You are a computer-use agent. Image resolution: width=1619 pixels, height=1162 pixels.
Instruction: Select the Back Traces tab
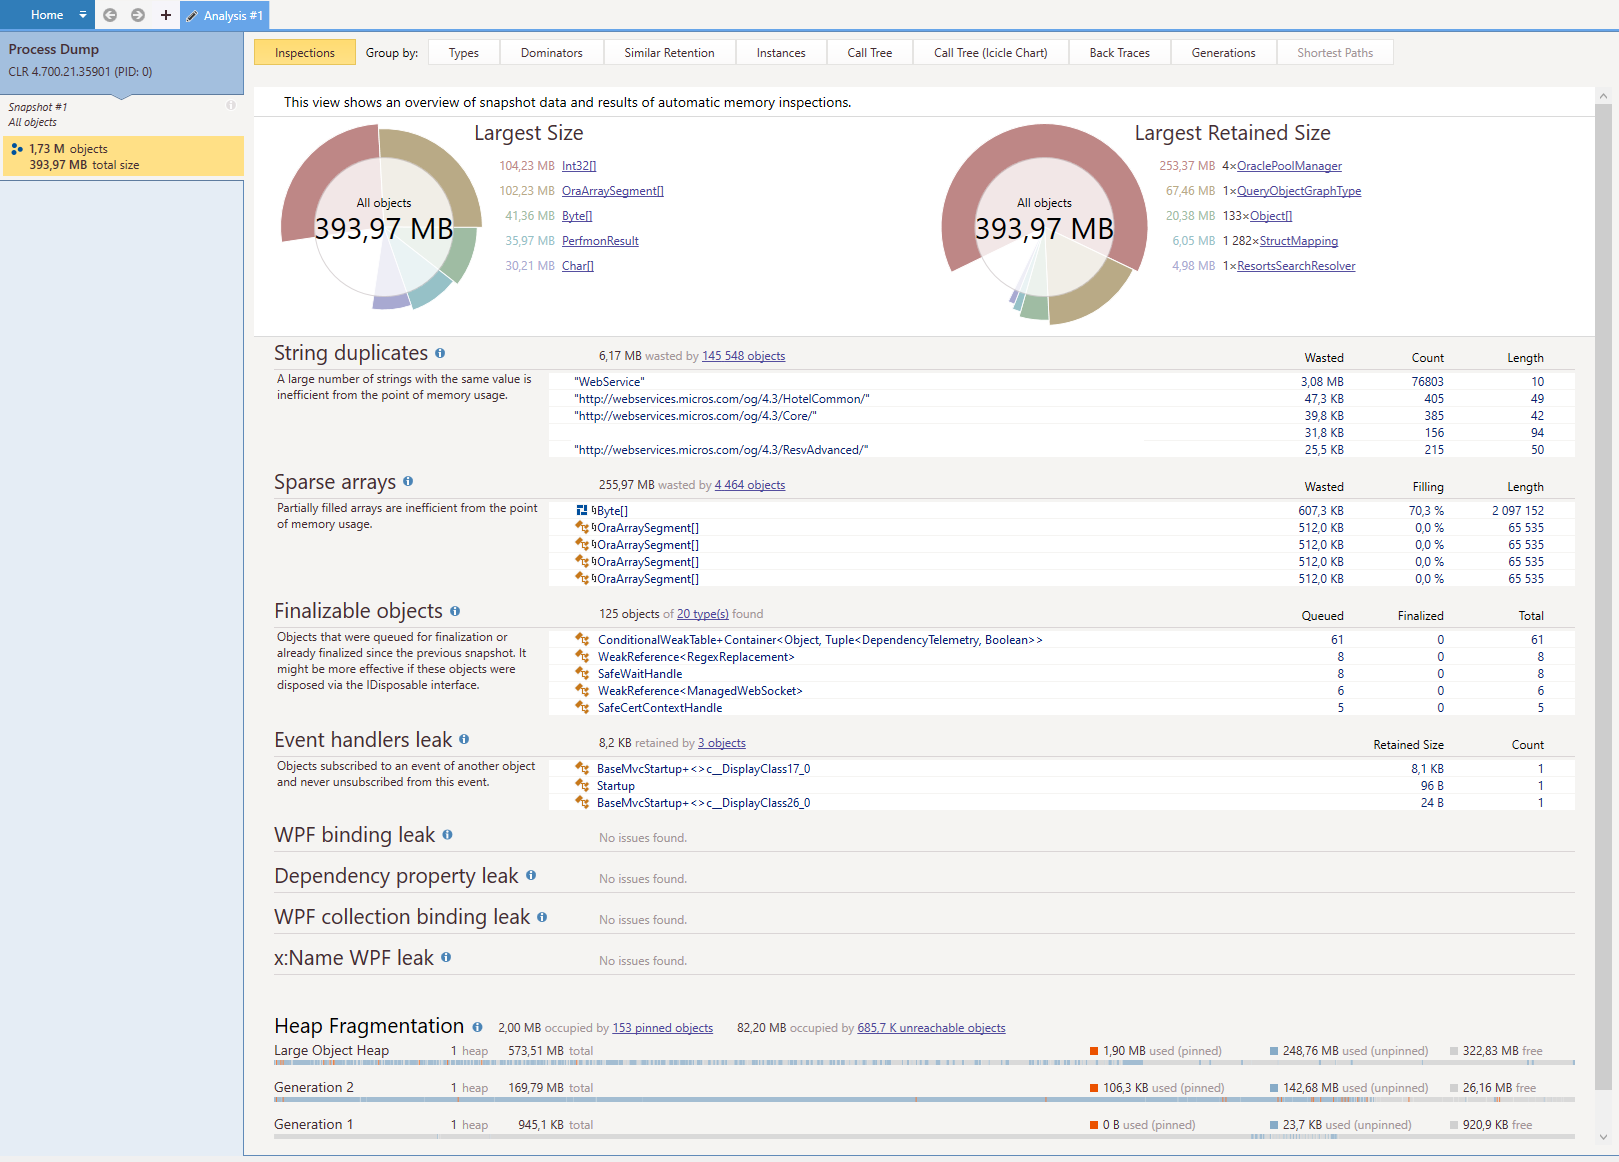coord(1119,53)
